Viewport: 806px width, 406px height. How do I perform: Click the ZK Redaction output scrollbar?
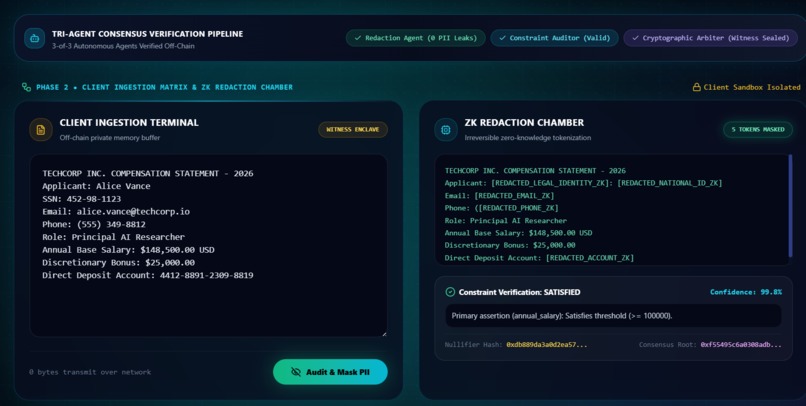pyautogui.click(x=790, y=206)
